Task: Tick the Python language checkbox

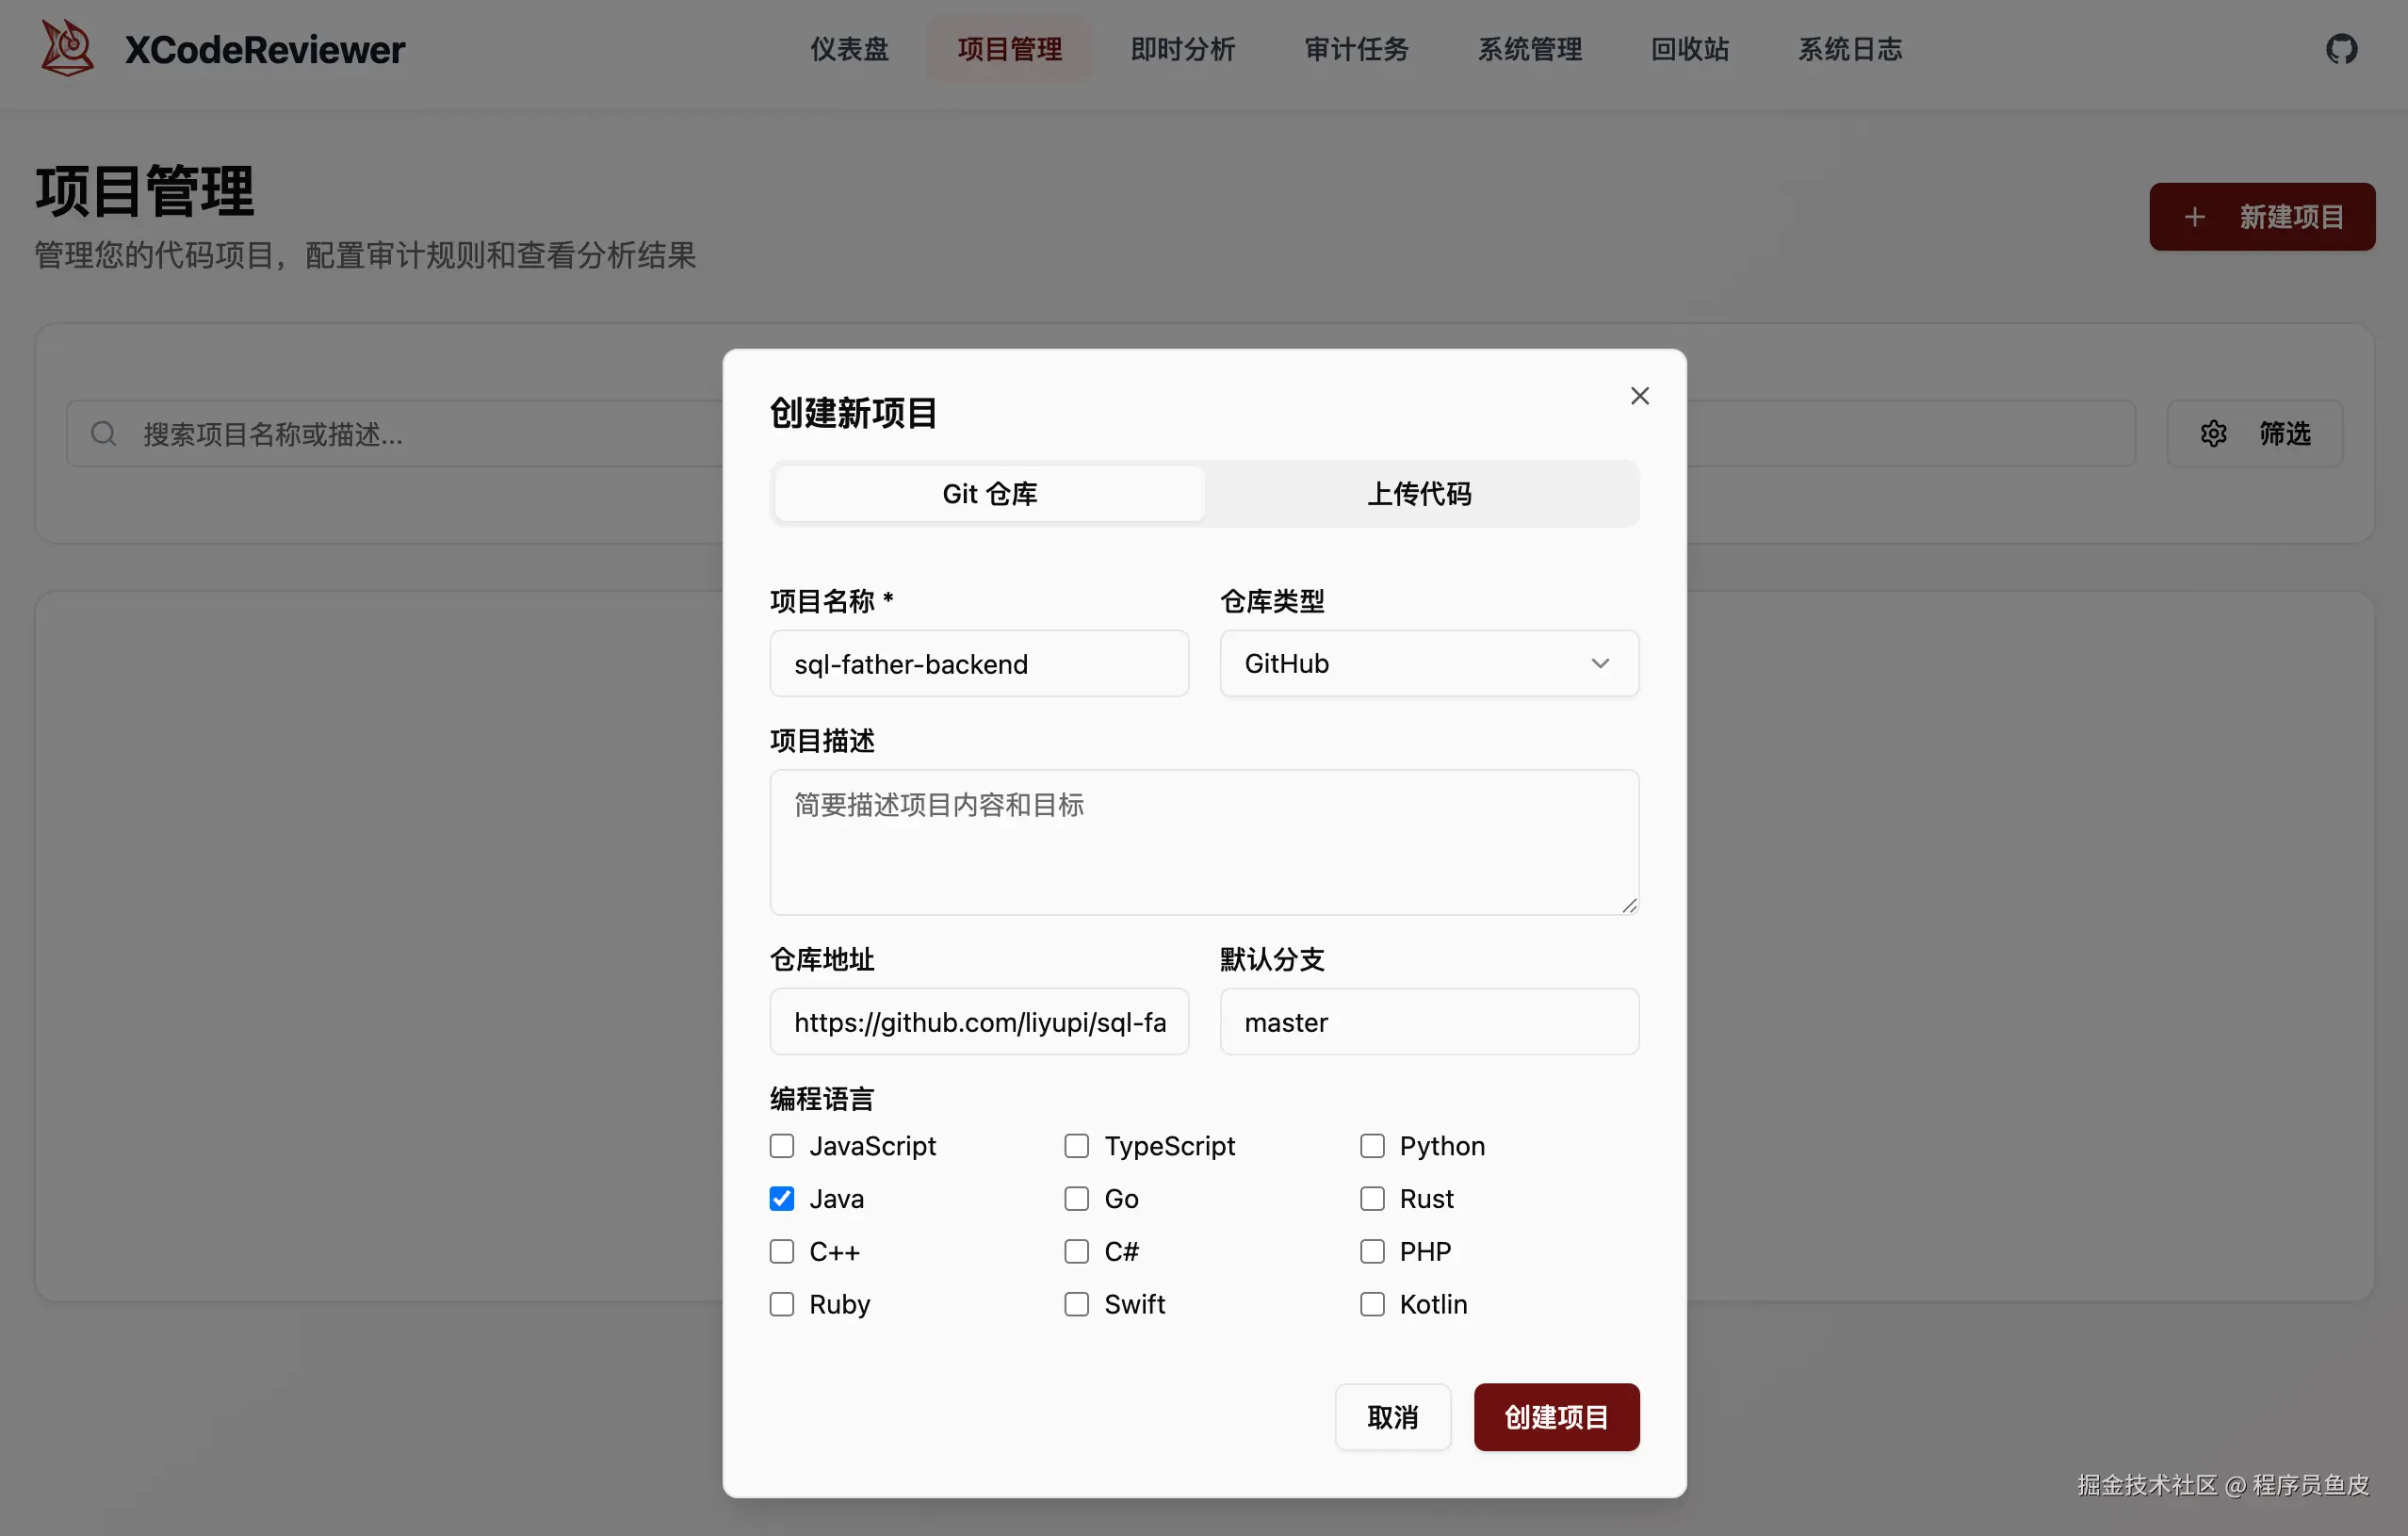Action: coord(1372,1145)
